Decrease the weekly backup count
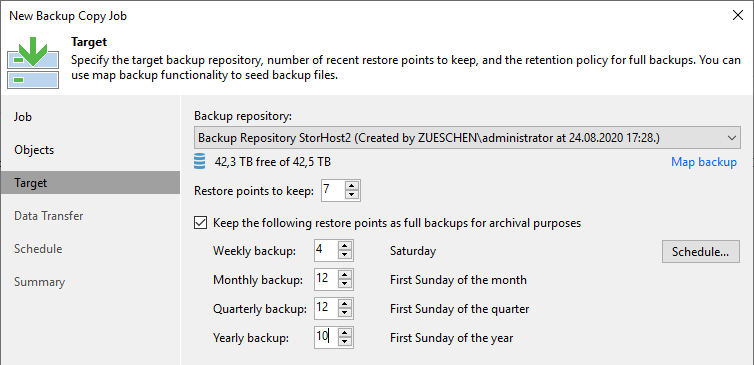Viewport: 754px width, 365px height. click(345, 255)
